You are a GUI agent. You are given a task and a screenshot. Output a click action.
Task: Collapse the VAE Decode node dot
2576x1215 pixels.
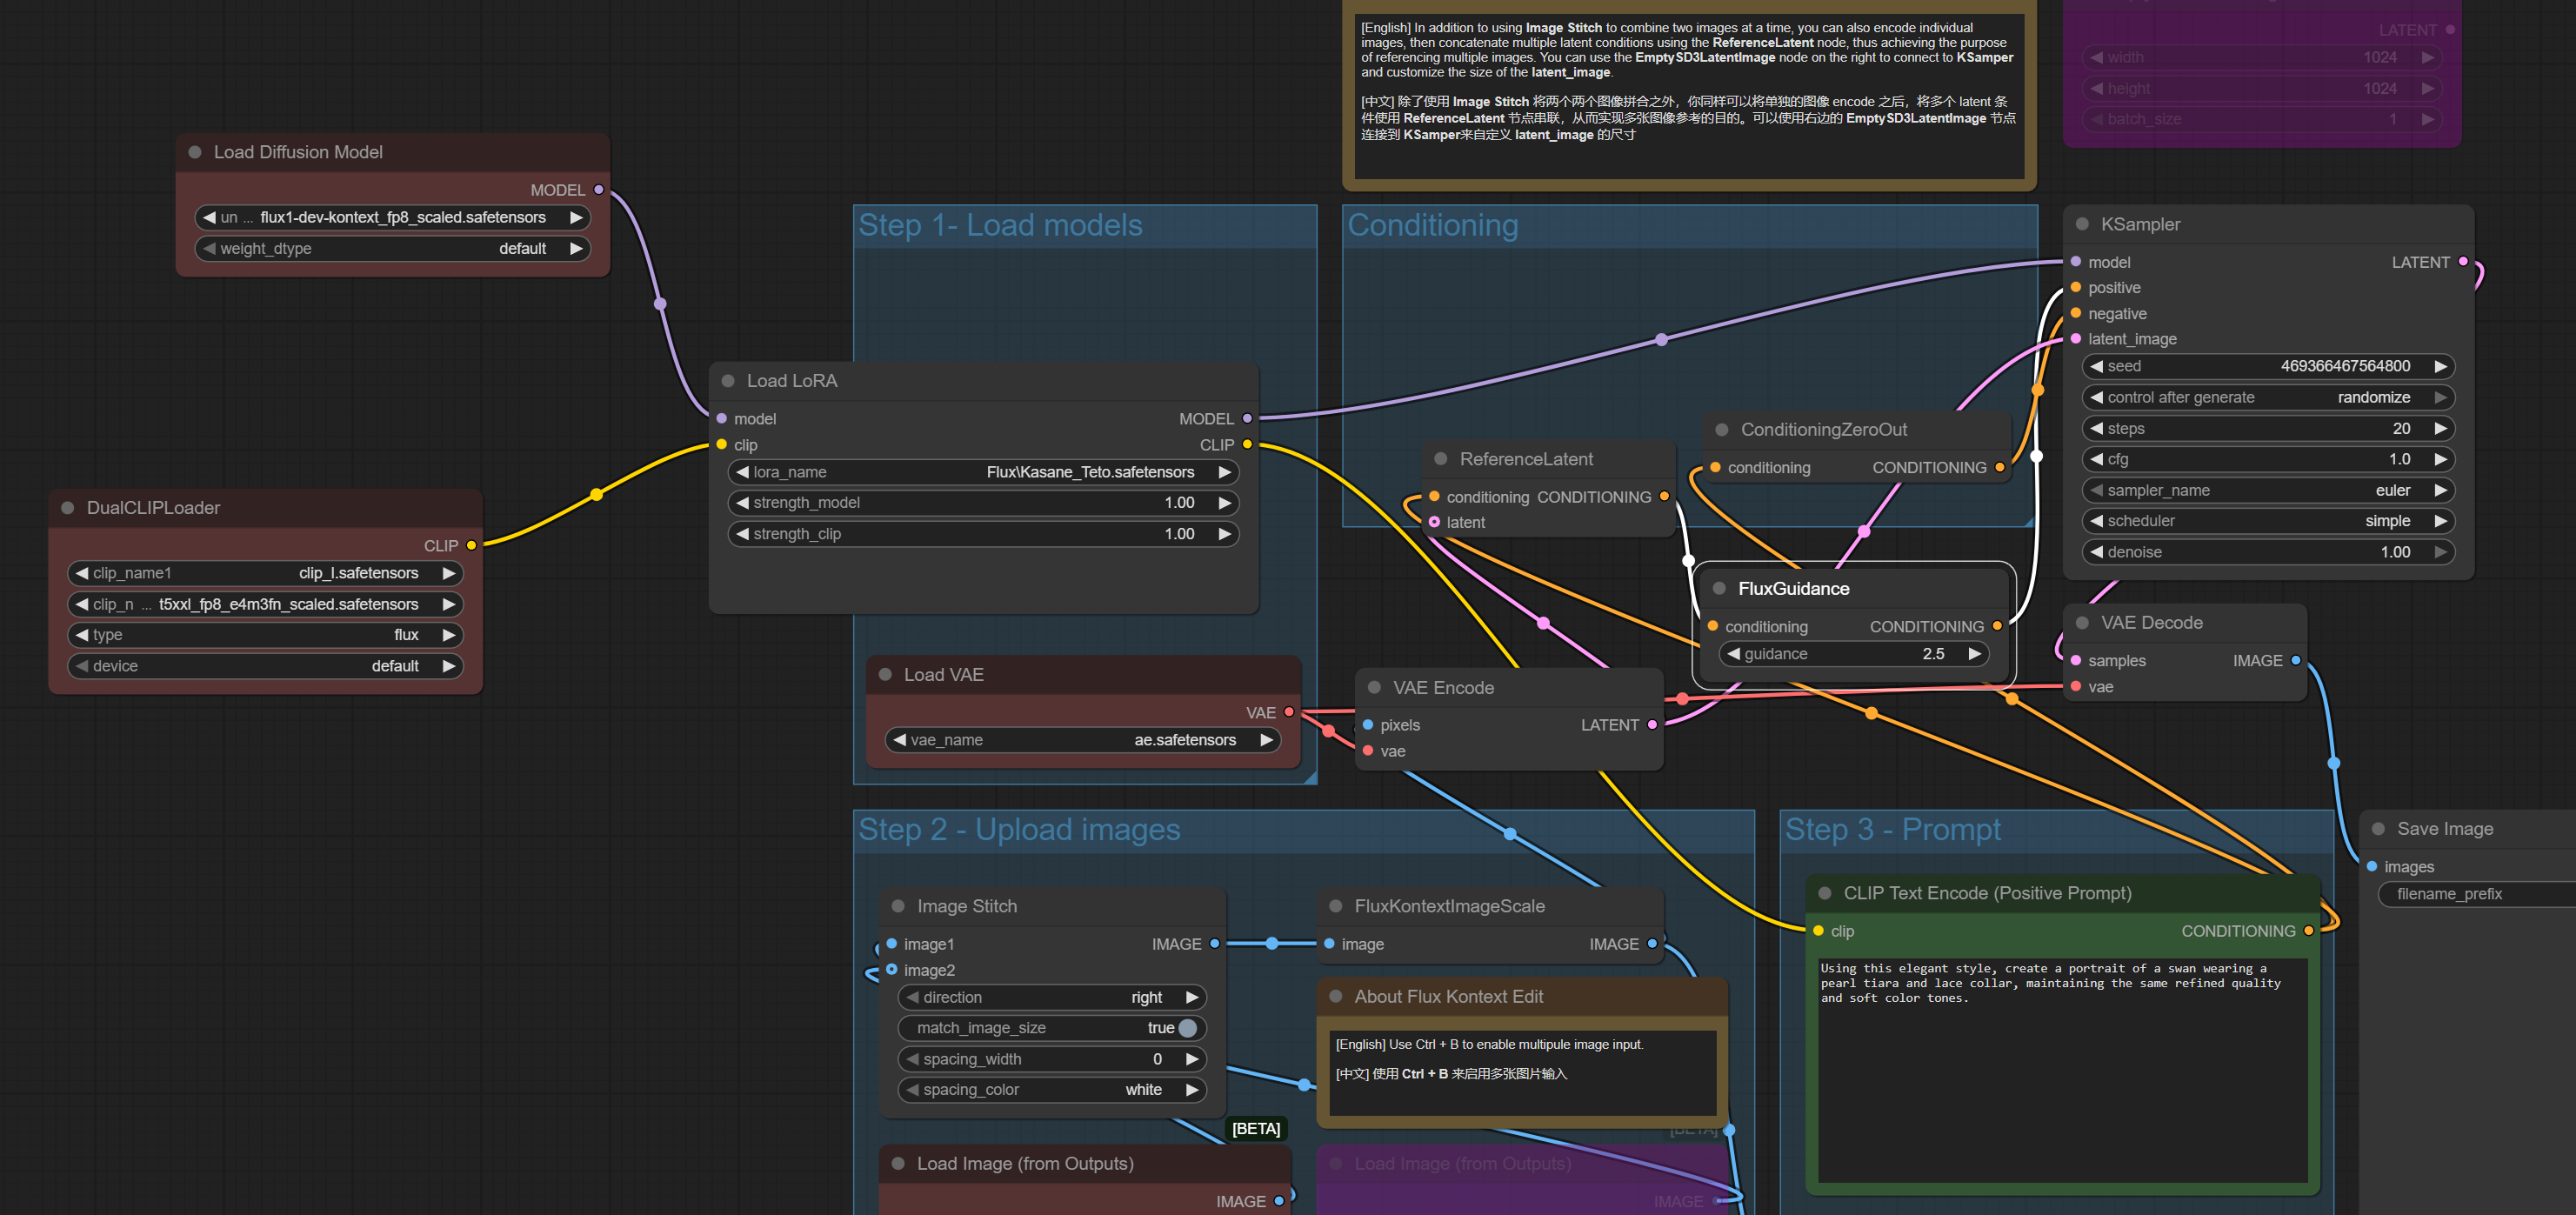pyautogui.click(x=2082, y=623)
